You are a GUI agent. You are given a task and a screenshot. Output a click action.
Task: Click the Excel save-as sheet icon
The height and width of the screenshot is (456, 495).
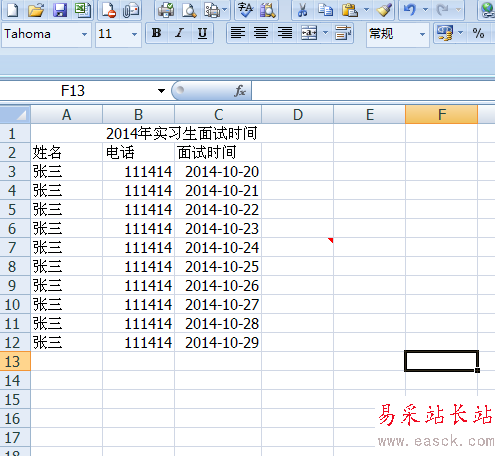point(83,10)
